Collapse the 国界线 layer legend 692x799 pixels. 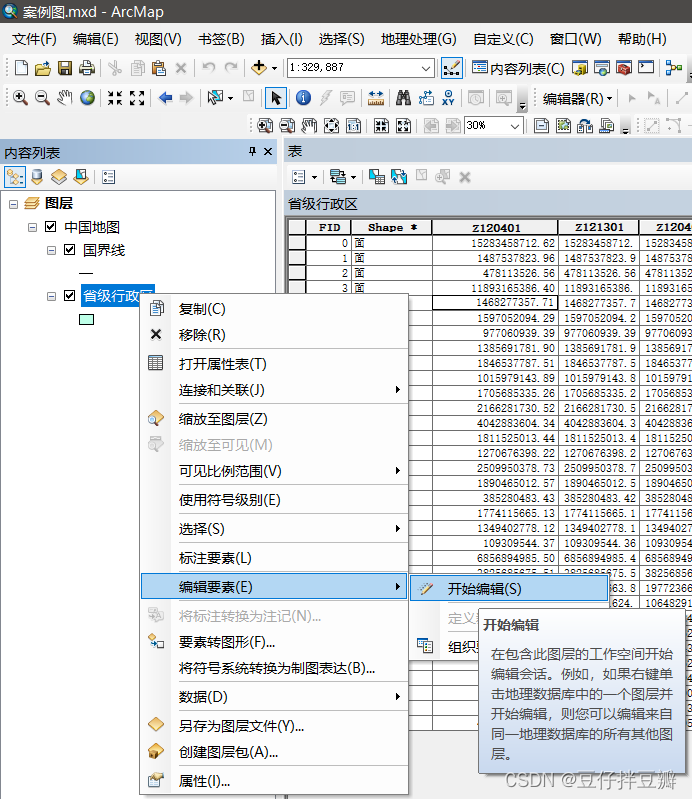pos(51,250)
